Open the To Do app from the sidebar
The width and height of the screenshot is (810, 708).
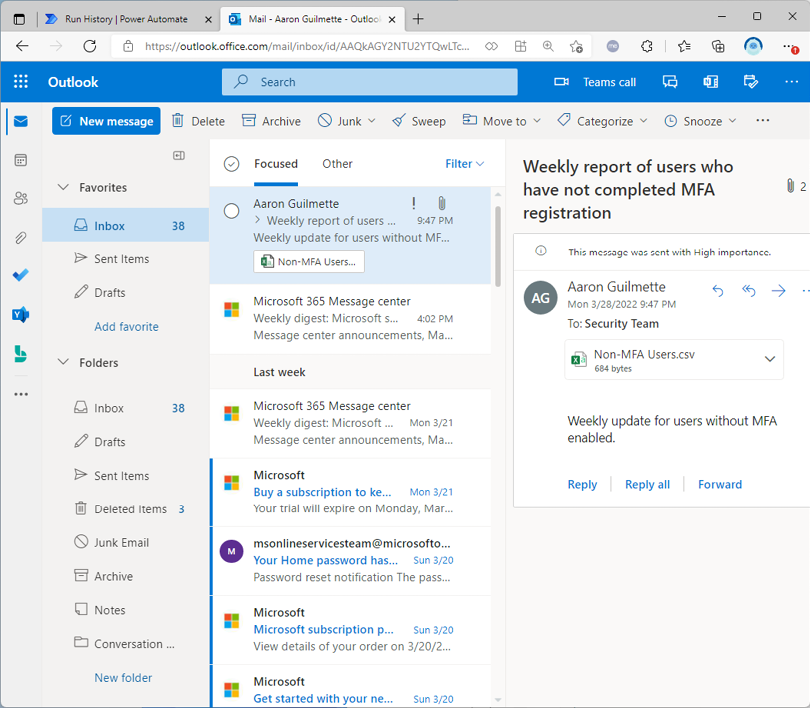[x=20, y=276]
